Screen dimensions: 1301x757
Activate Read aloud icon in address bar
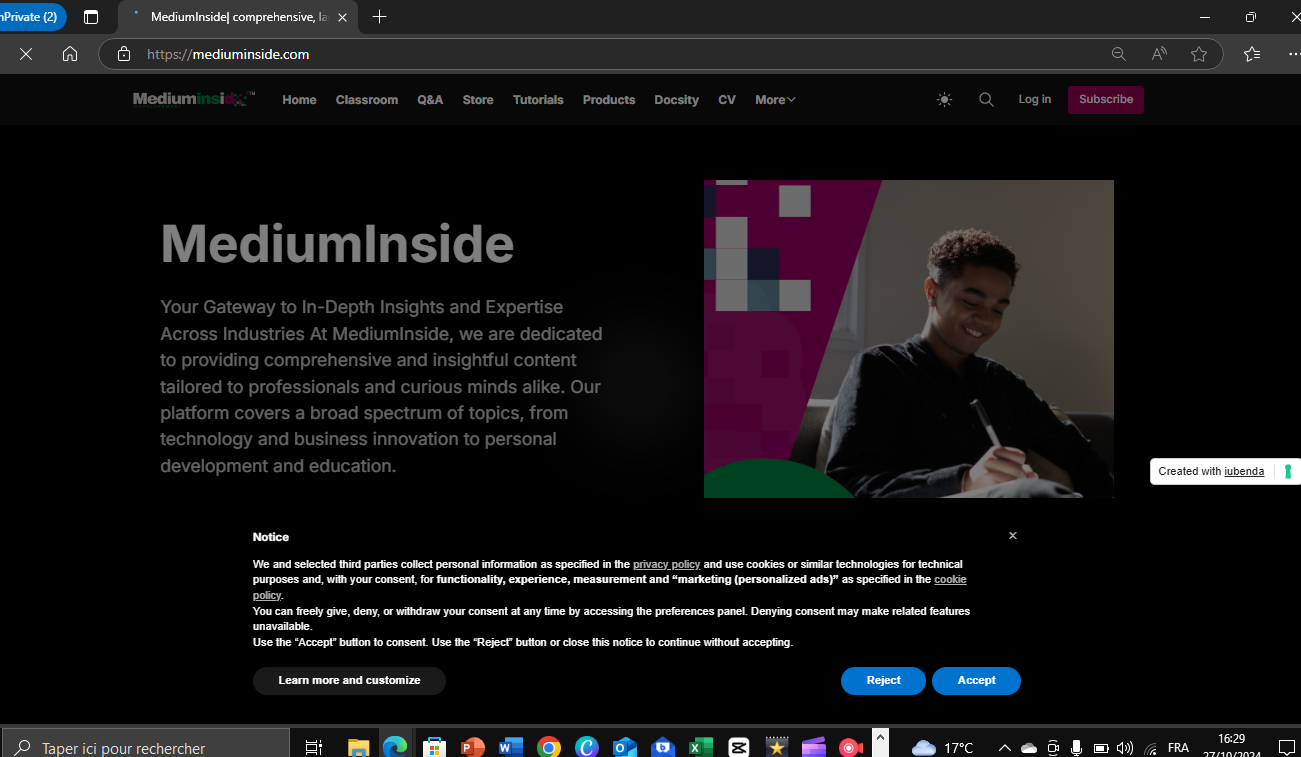tap(1159, 54)
